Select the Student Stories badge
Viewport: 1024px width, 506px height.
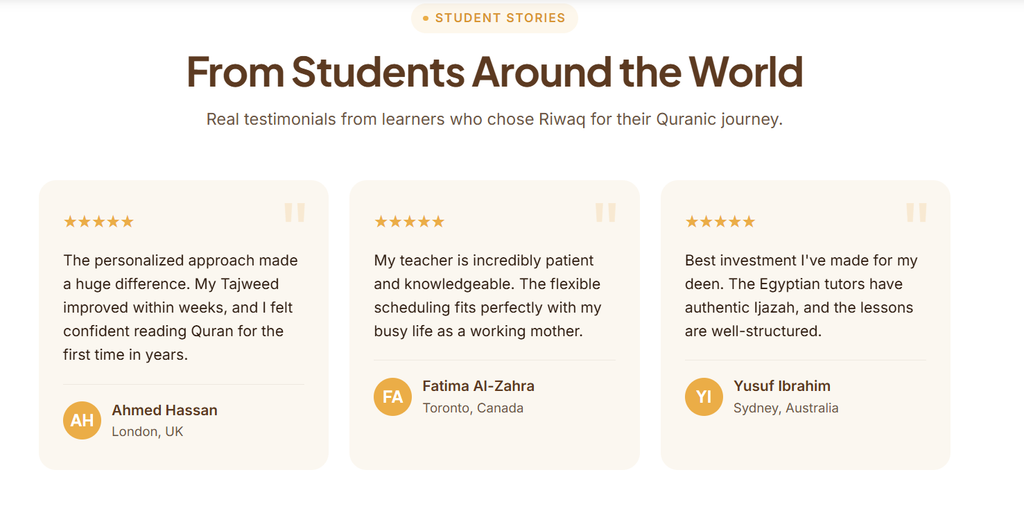coord(494,18)
